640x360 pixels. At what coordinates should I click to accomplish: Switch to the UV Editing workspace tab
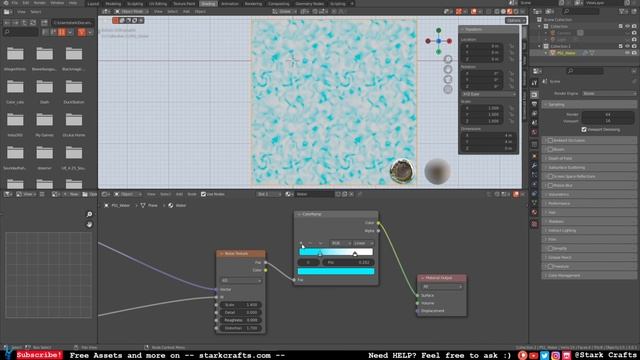pyautogui.click(x=158, y=4)
